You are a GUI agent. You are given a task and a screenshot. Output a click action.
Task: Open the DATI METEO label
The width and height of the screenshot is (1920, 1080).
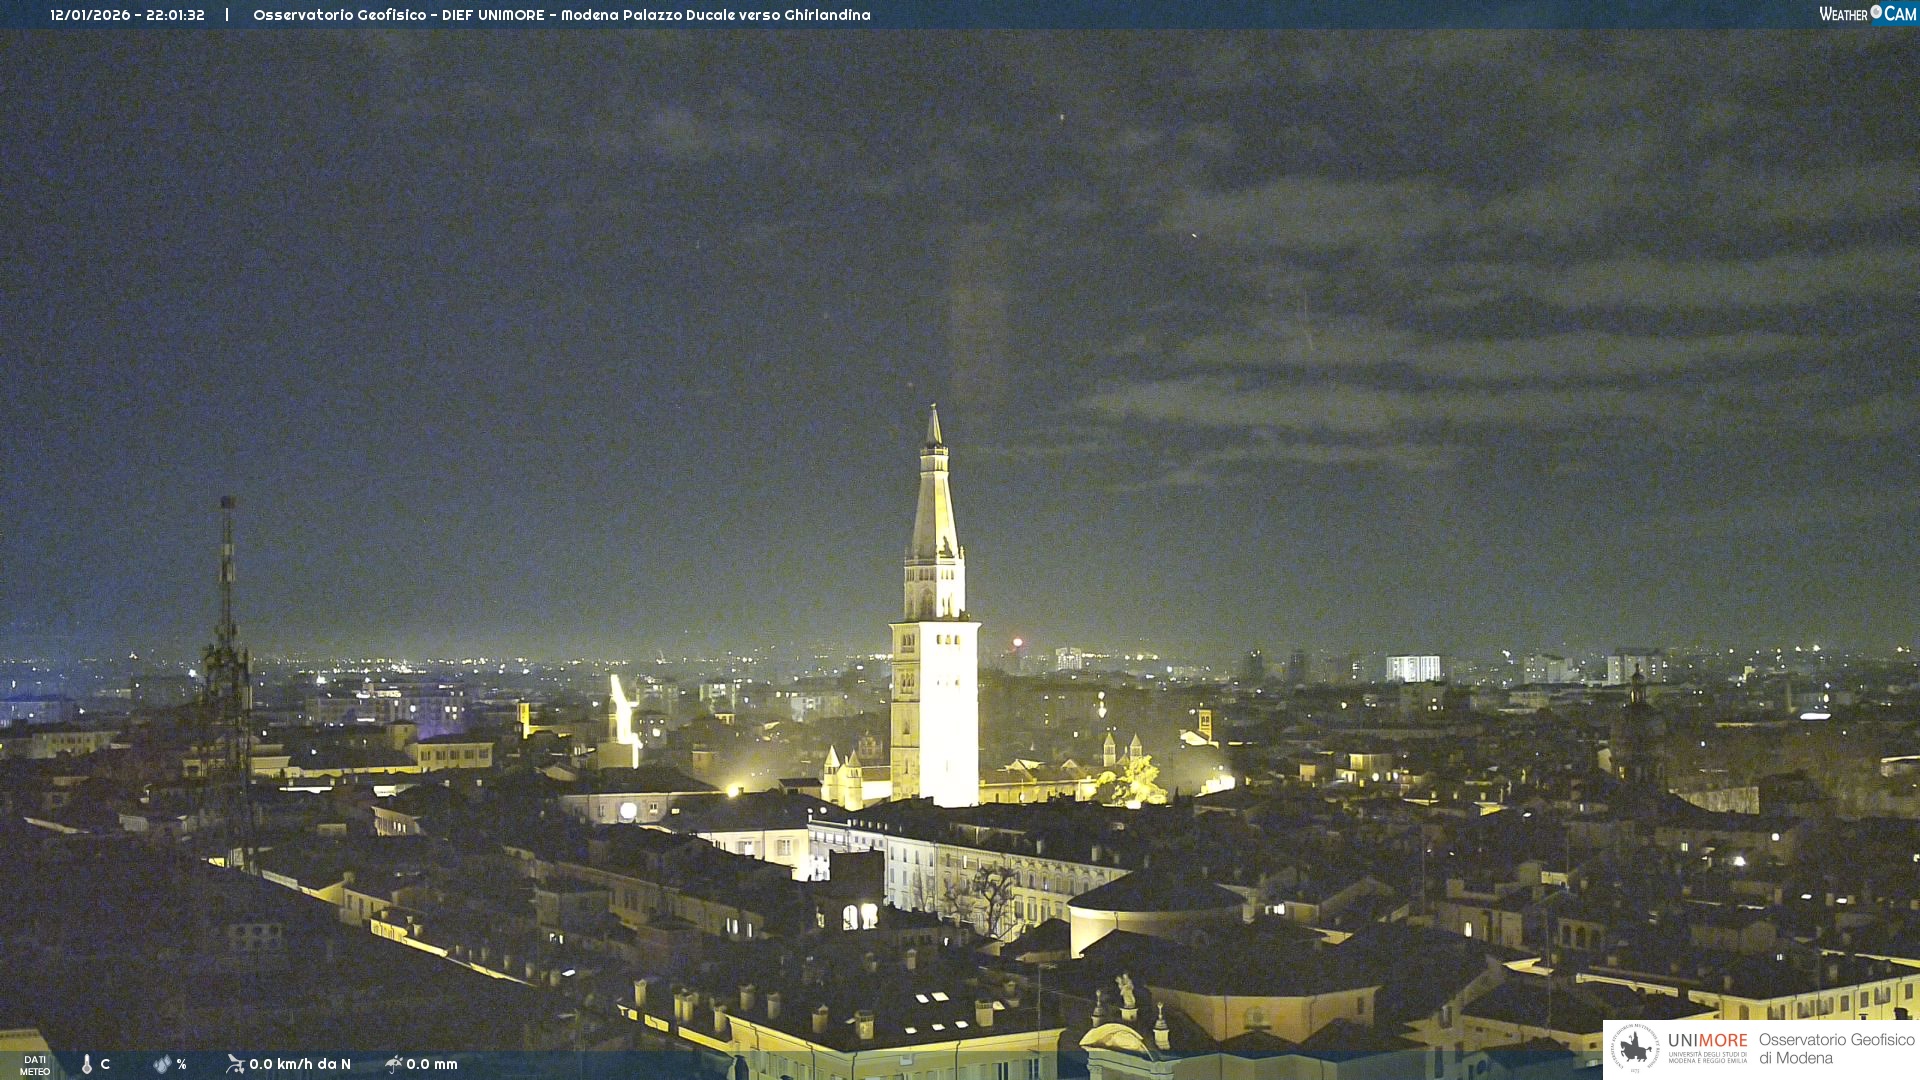click(x=35, y=1065)
